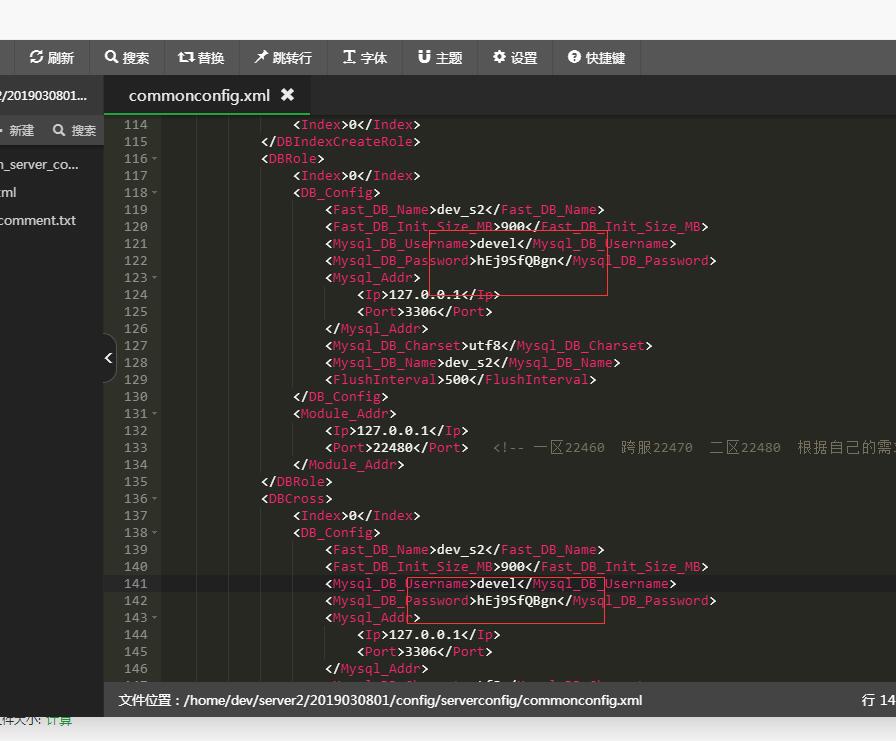This screenshot has height=741, width=896.
Task: Click the 900 value on line 140
Action: (x=513, y=567)
